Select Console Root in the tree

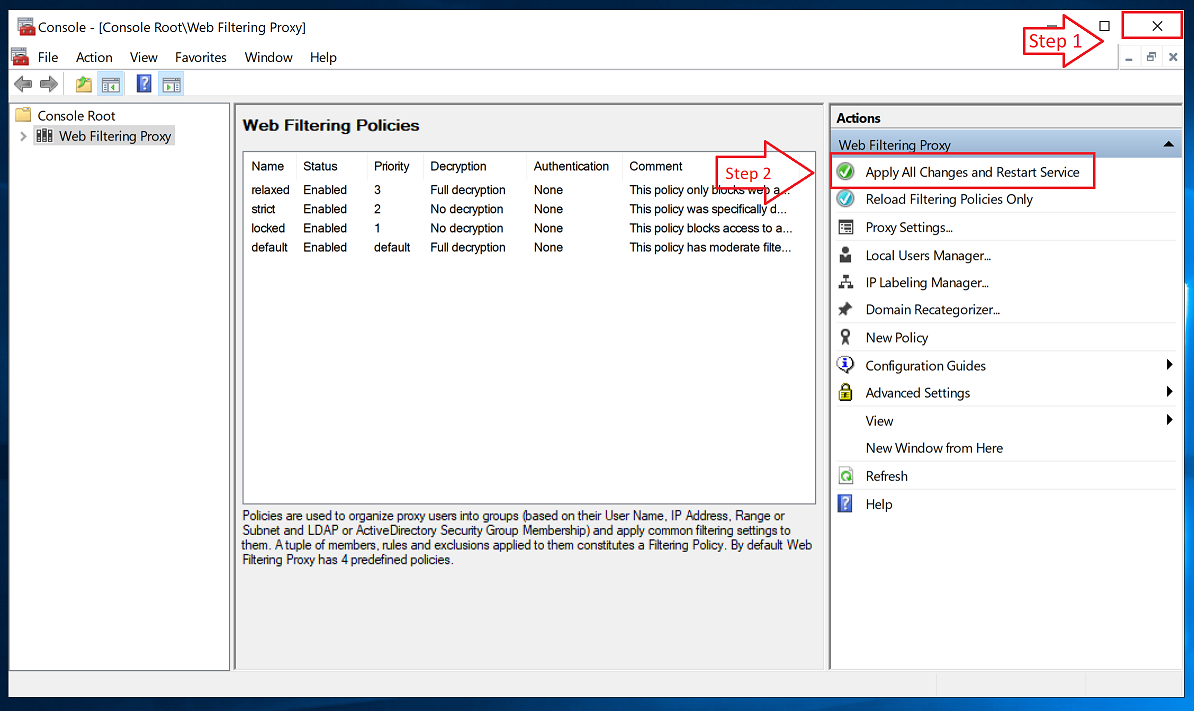coord(76,116)
